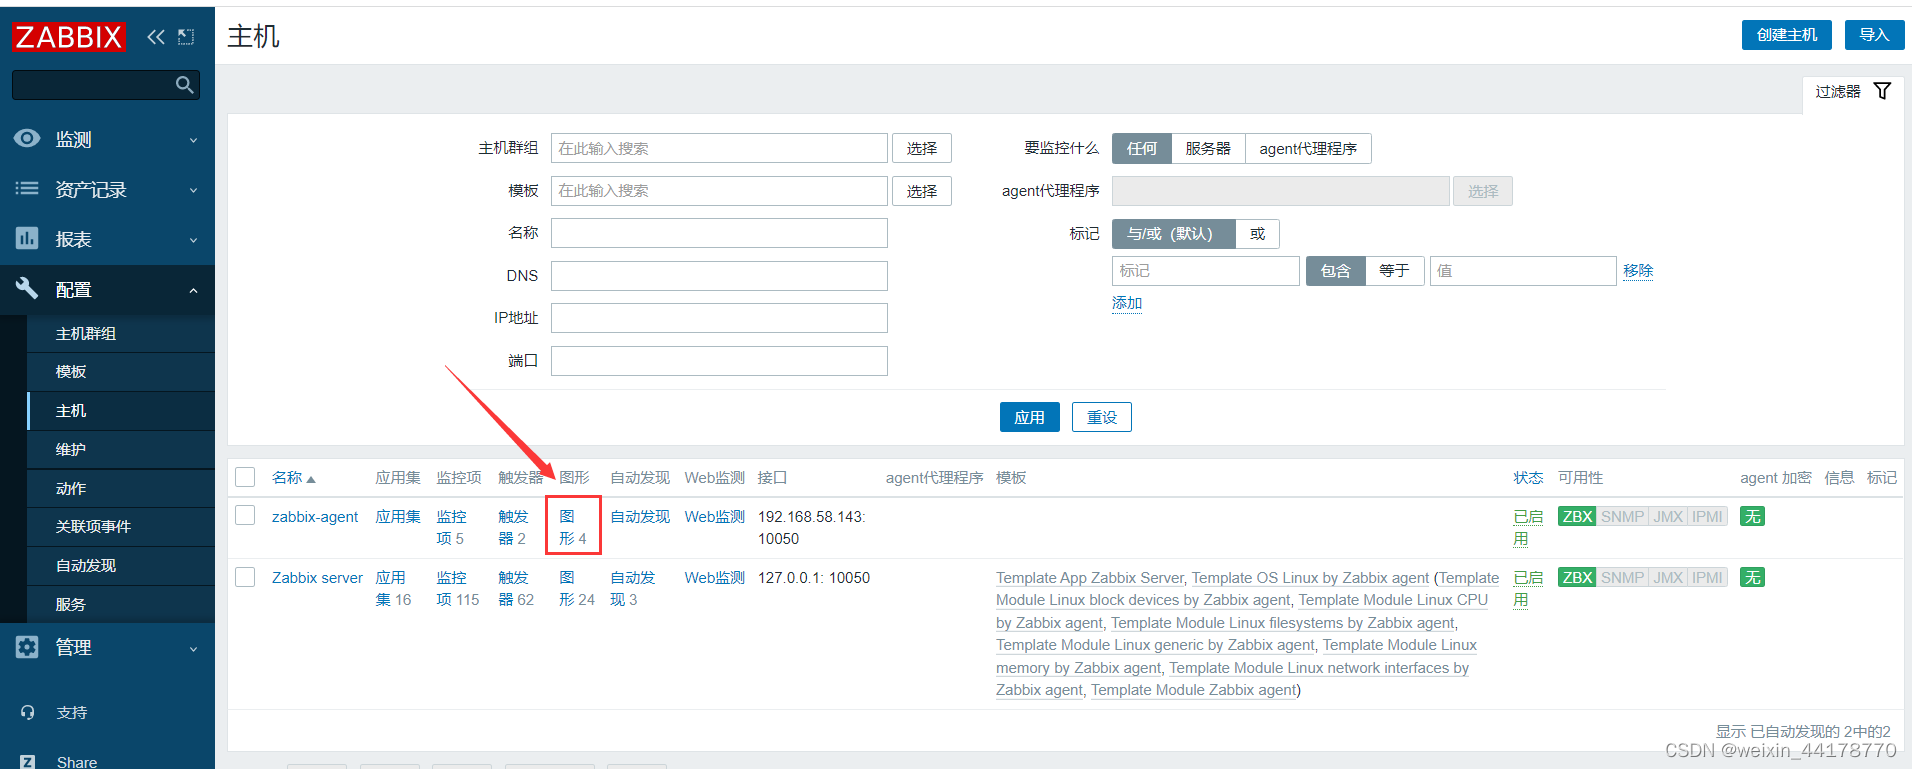Click the DNS input field

719,276
